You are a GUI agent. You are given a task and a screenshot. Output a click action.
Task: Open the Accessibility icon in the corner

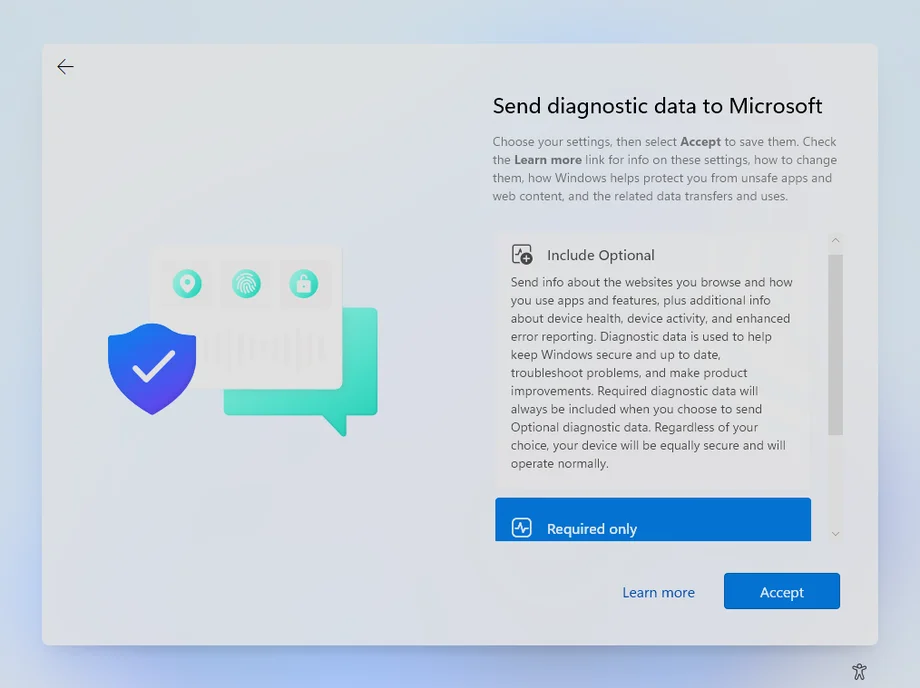click(x=858, y=671)
